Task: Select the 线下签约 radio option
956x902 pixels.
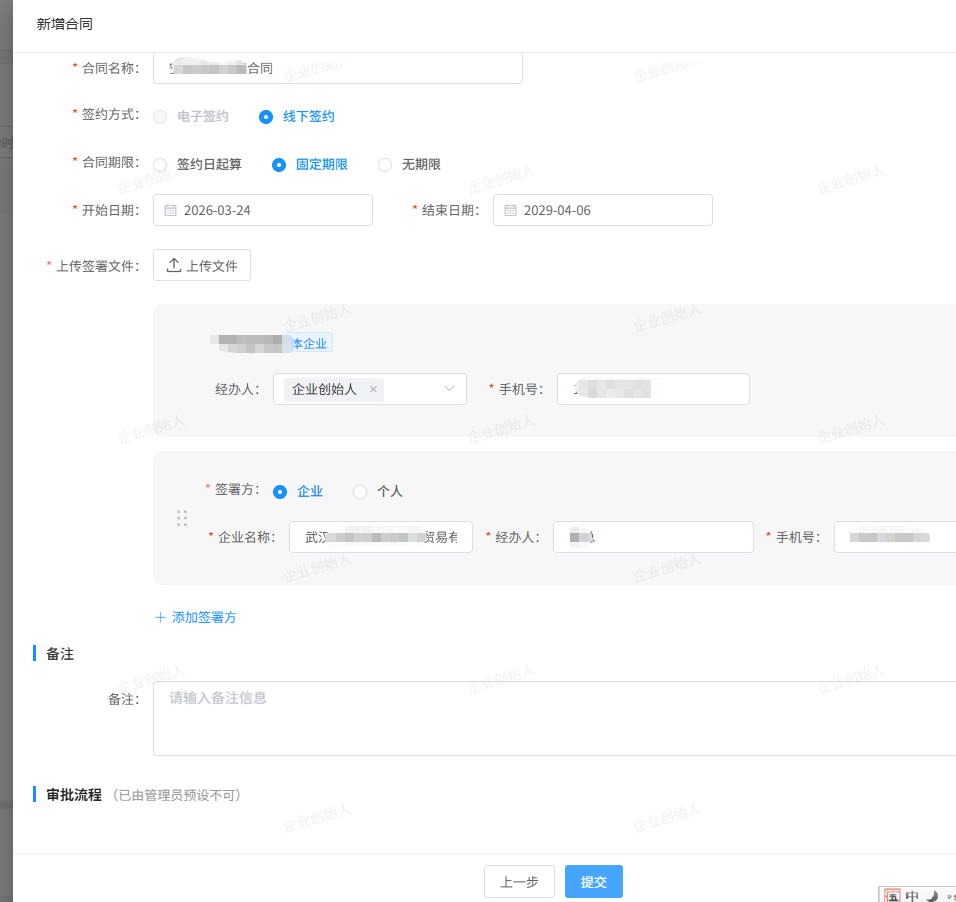Action: coord(266,116)
